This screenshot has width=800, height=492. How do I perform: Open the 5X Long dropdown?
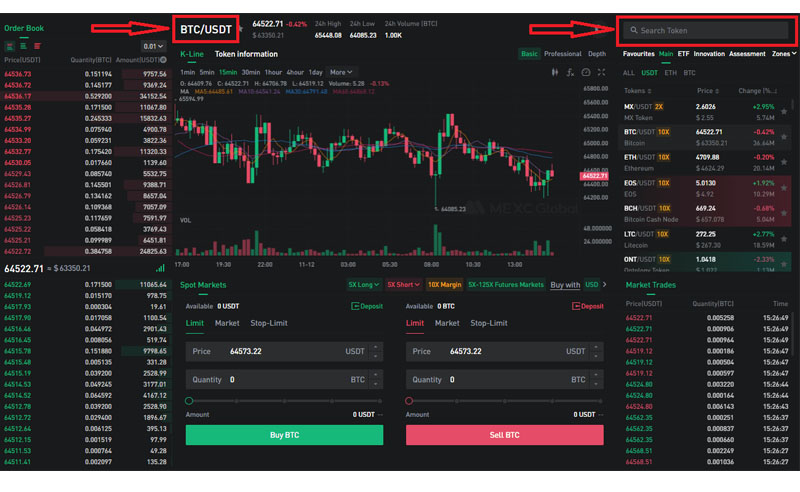(363, 285)
